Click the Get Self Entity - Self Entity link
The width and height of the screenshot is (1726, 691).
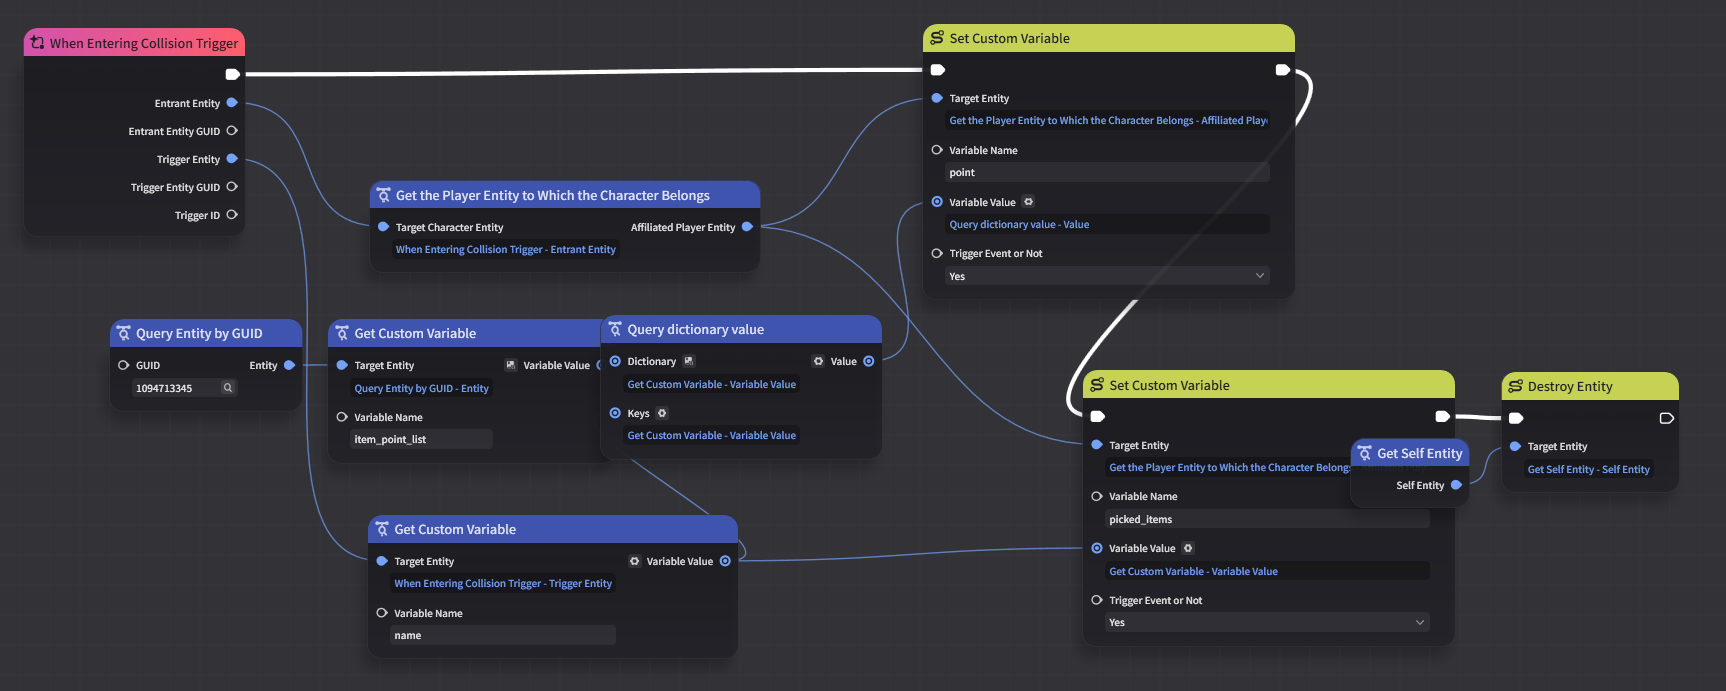tap(1589, 469)
